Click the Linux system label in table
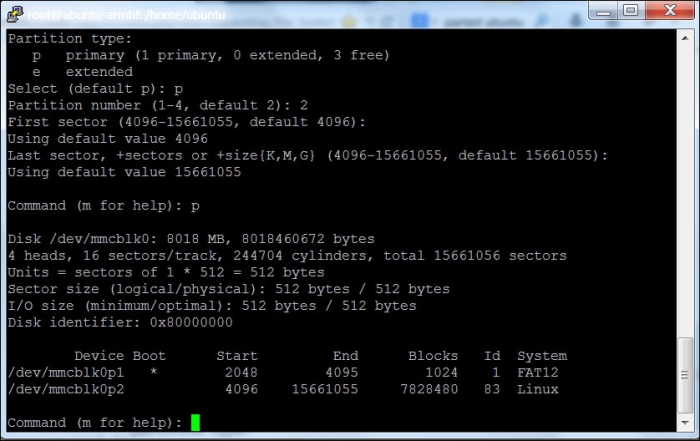Screen dimensions: 700x441 [538, 389]
